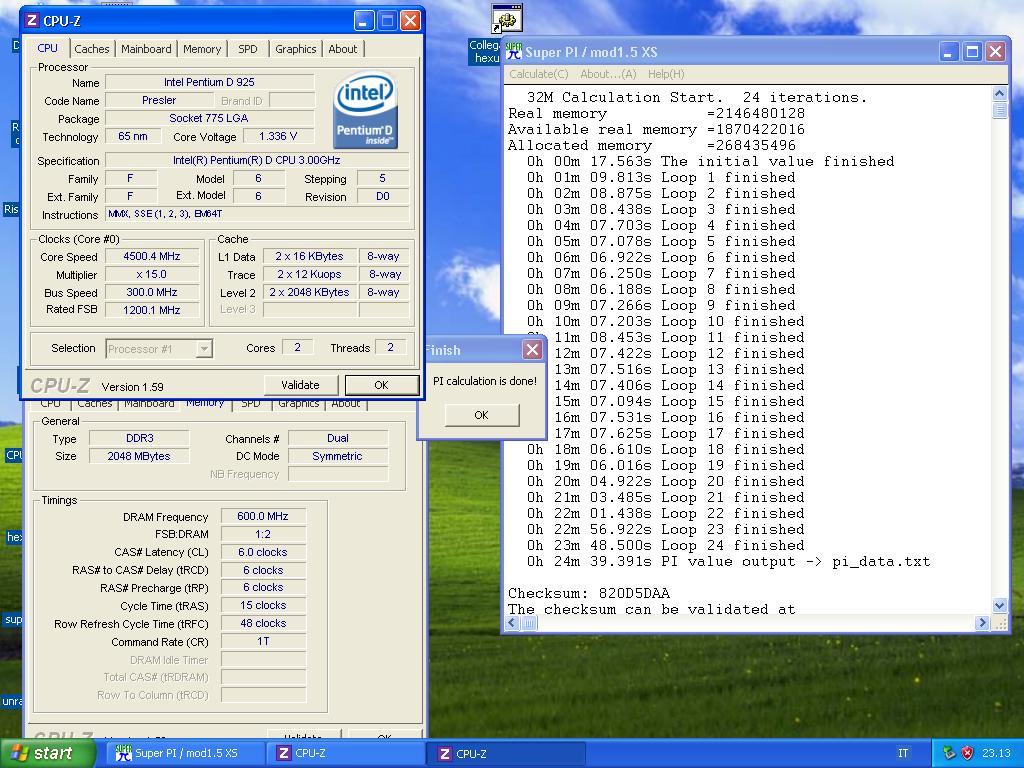Click Cycle Time tRAS value 15 clocks
Screen dimensions: 1024x768
(x=263, y=605)
